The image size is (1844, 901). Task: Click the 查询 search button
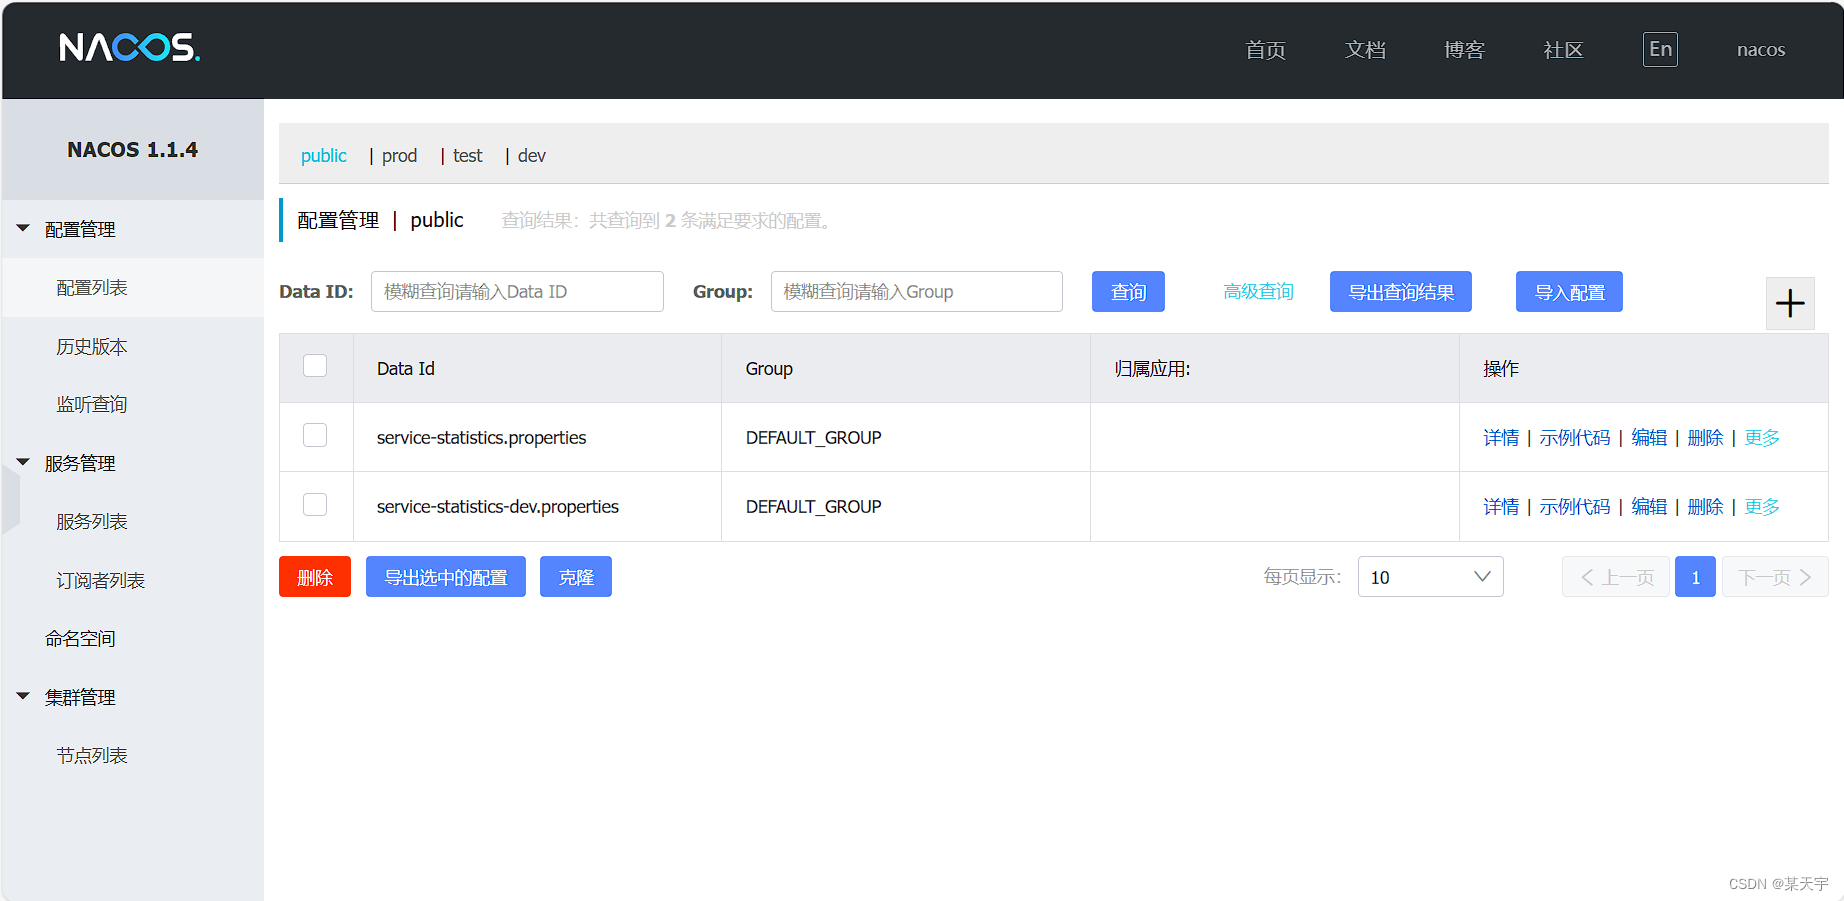1128,291
